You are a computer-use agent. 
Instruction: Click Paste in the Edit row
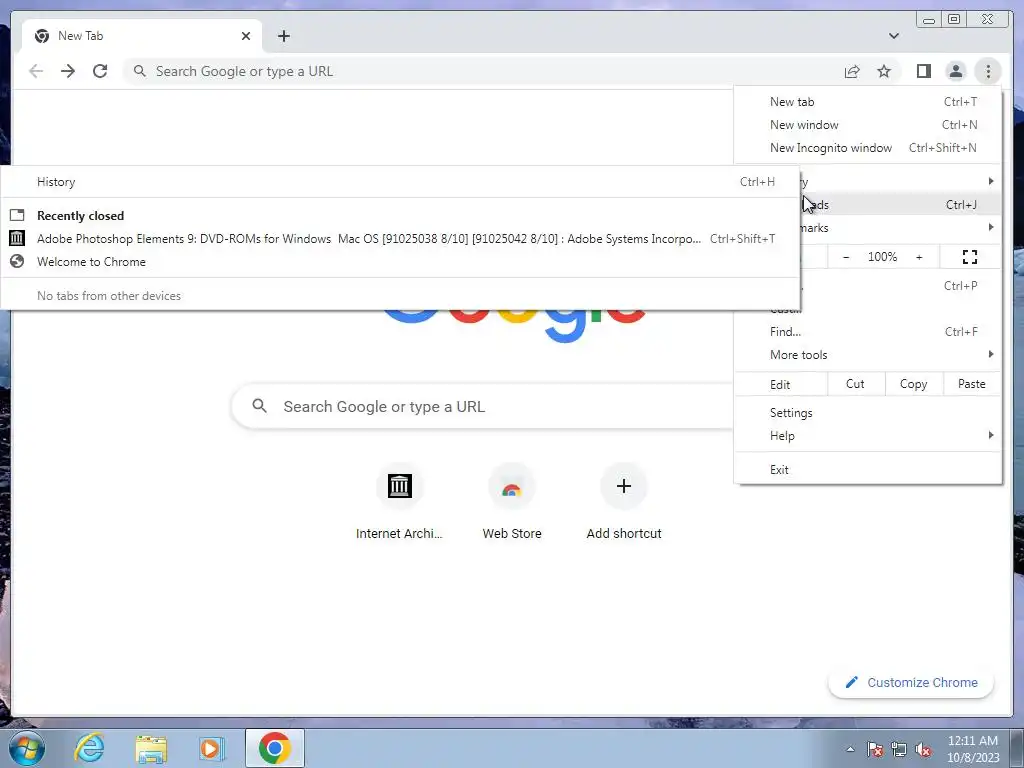(972, 384)
